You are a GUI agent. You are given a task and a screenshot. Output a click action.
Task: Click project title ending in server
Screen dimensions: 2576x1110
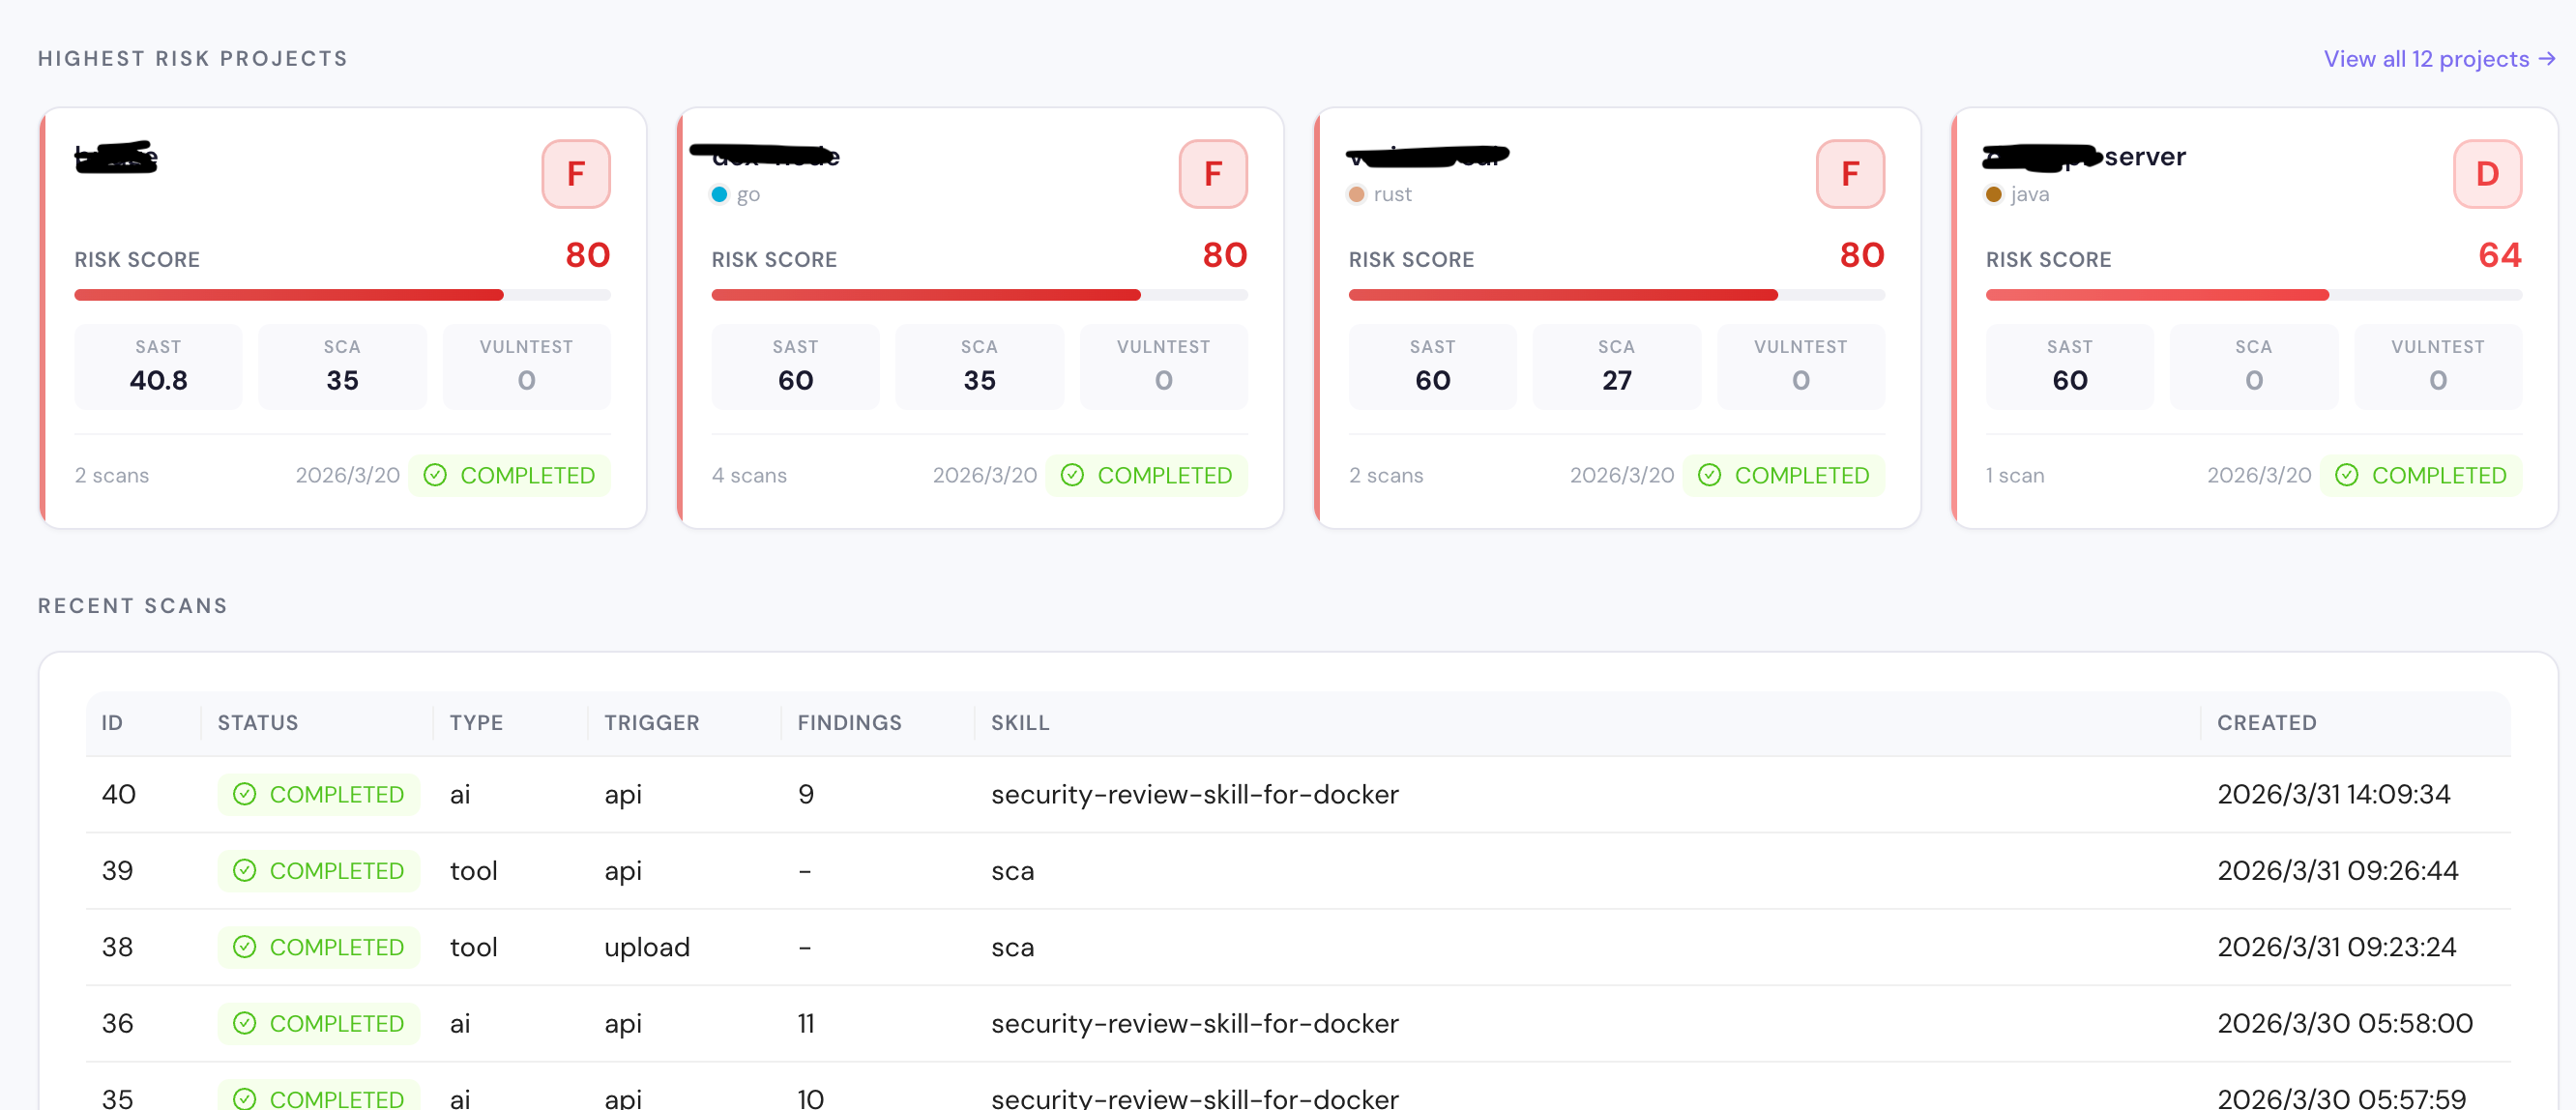(2085, 156)
